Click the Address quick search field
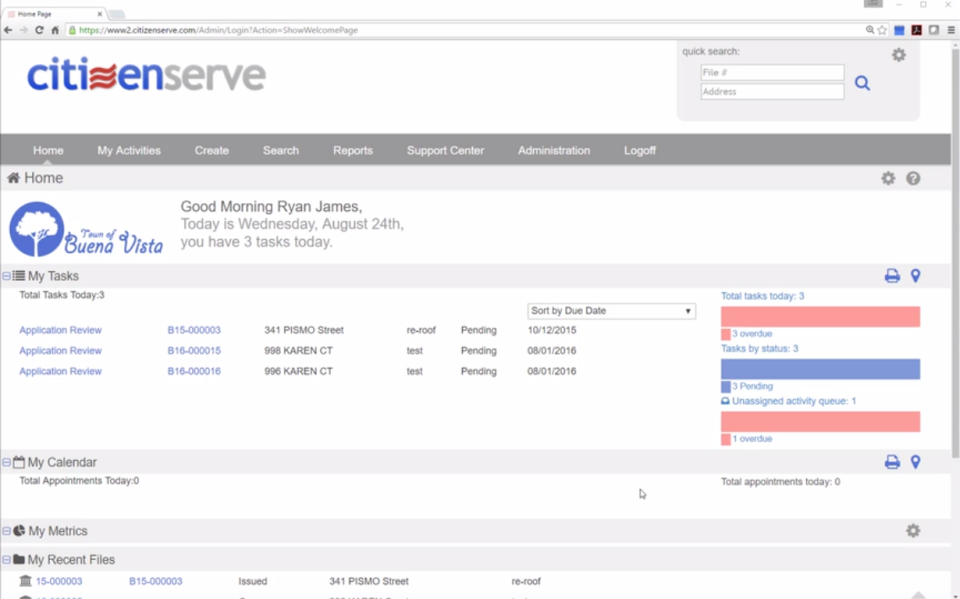 tap(772, 91)
